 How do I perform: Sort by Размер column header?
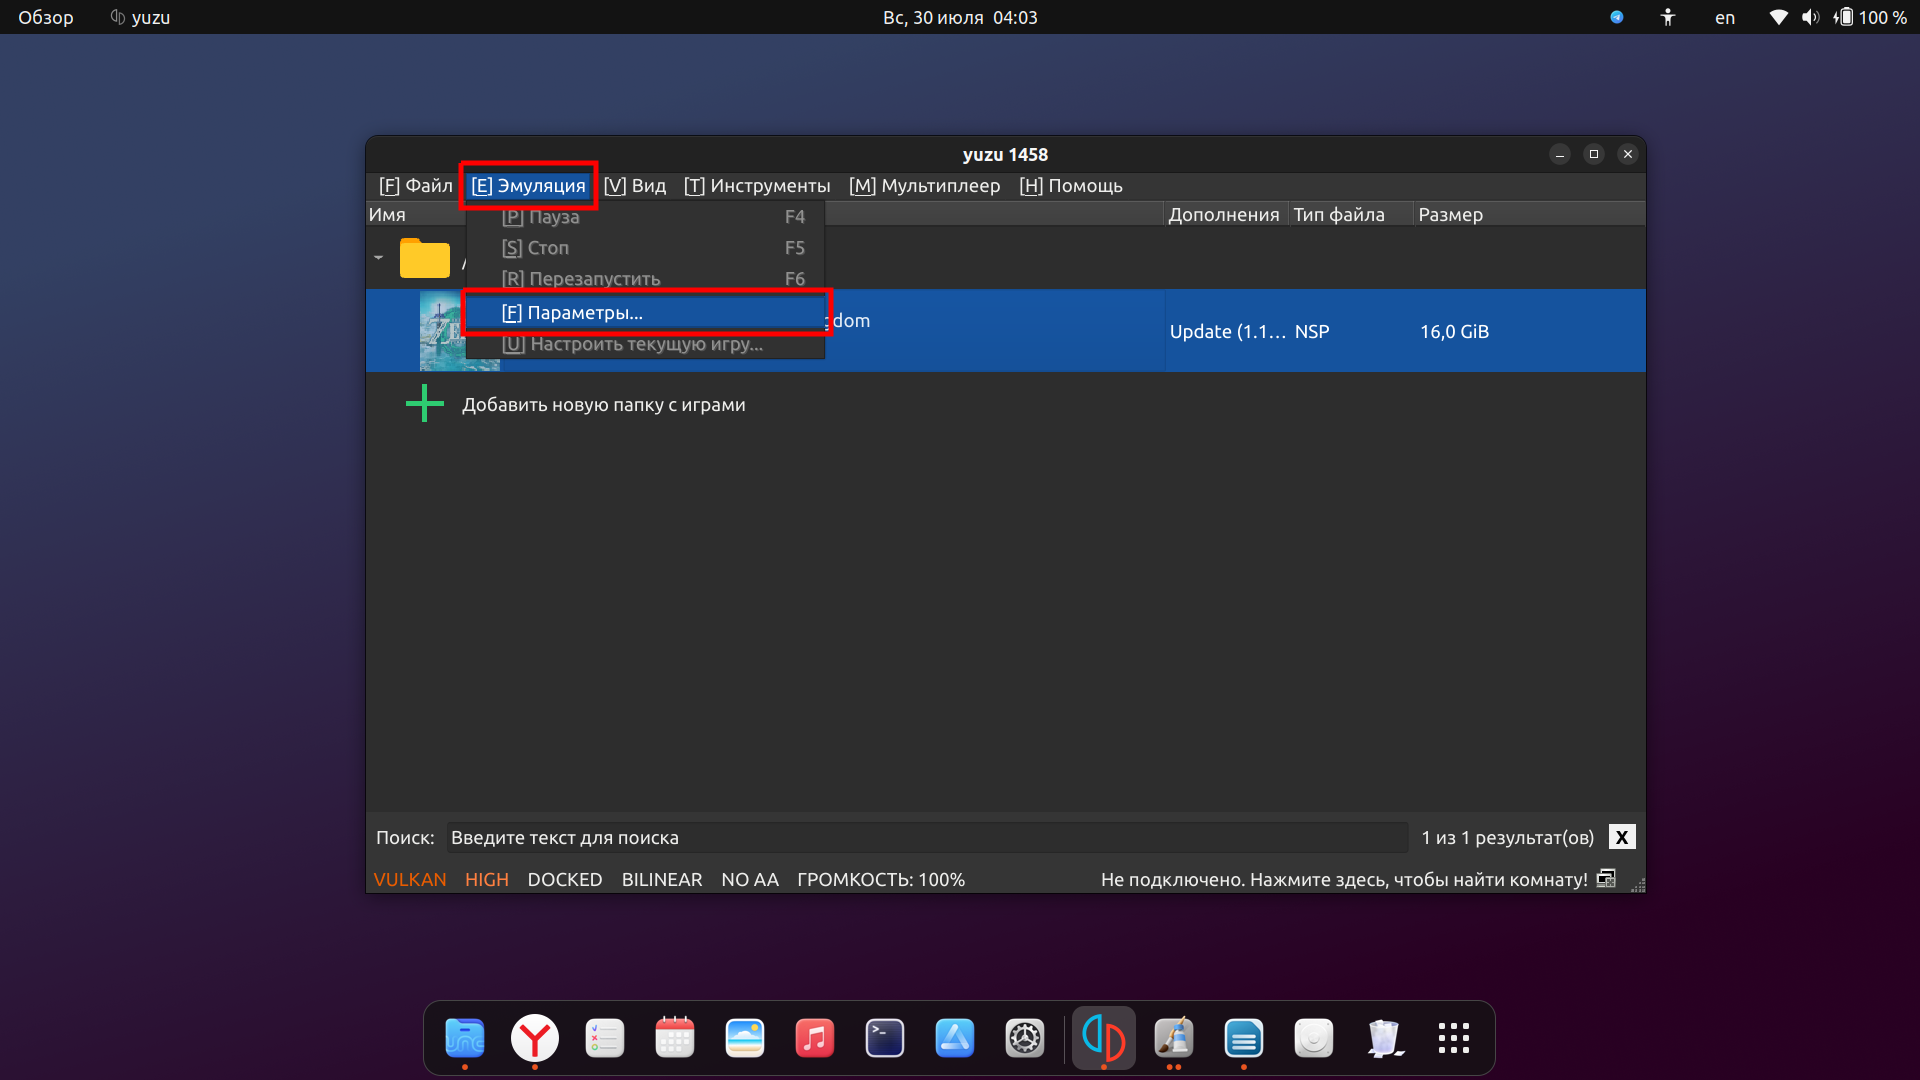1451,215
